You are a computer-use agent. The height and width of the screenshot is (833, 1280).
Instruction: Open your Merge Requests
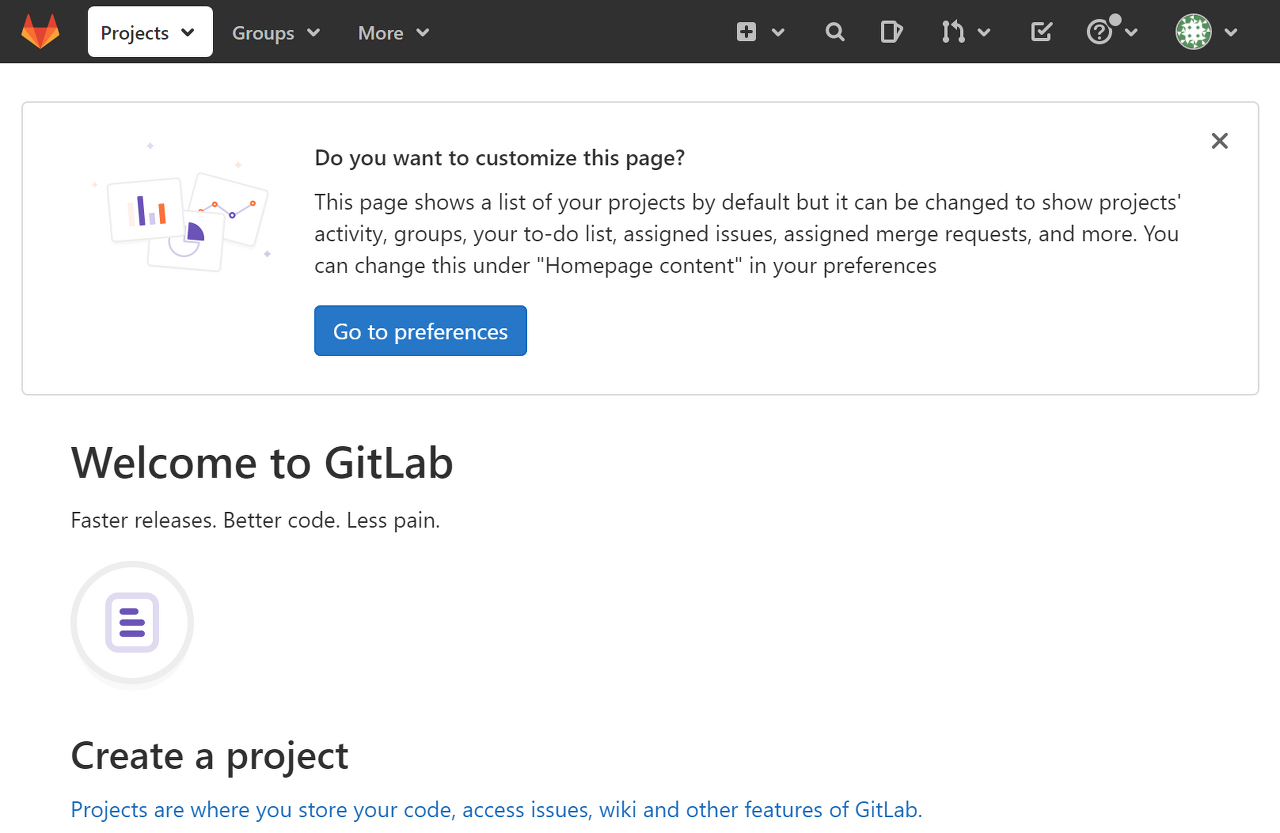956,31
